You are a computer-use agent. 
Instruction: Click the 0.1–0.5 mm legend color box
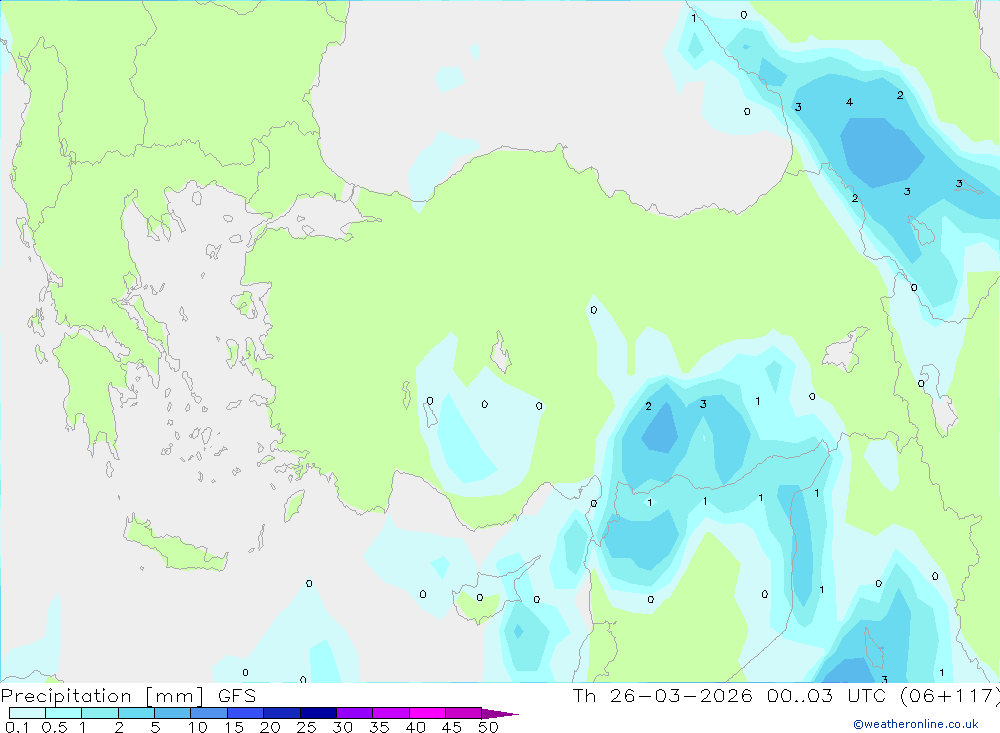[27, 713]
